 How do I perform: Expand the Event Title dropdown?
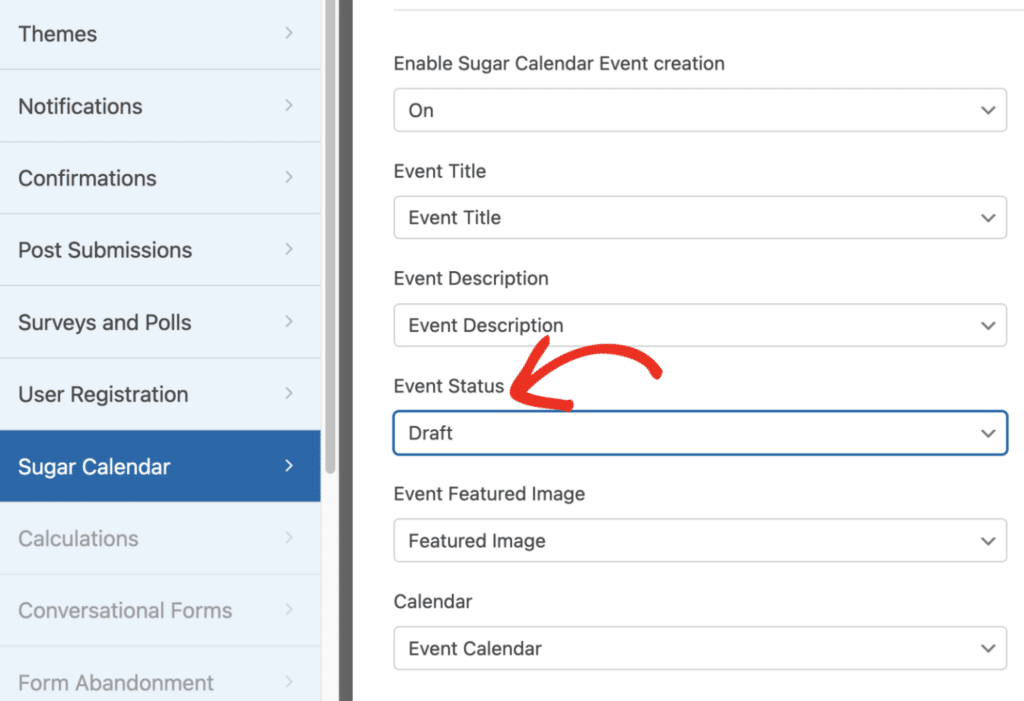pos(699,217)
